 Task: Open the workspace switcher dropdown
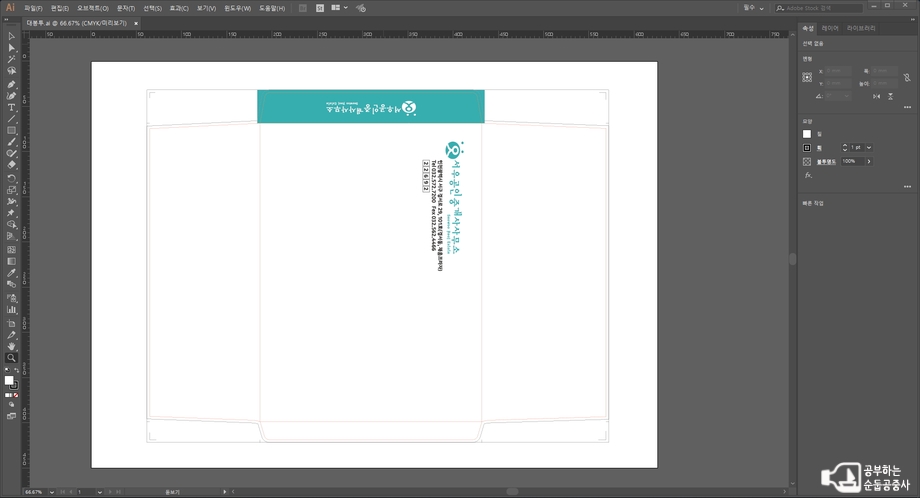point(753,8)
